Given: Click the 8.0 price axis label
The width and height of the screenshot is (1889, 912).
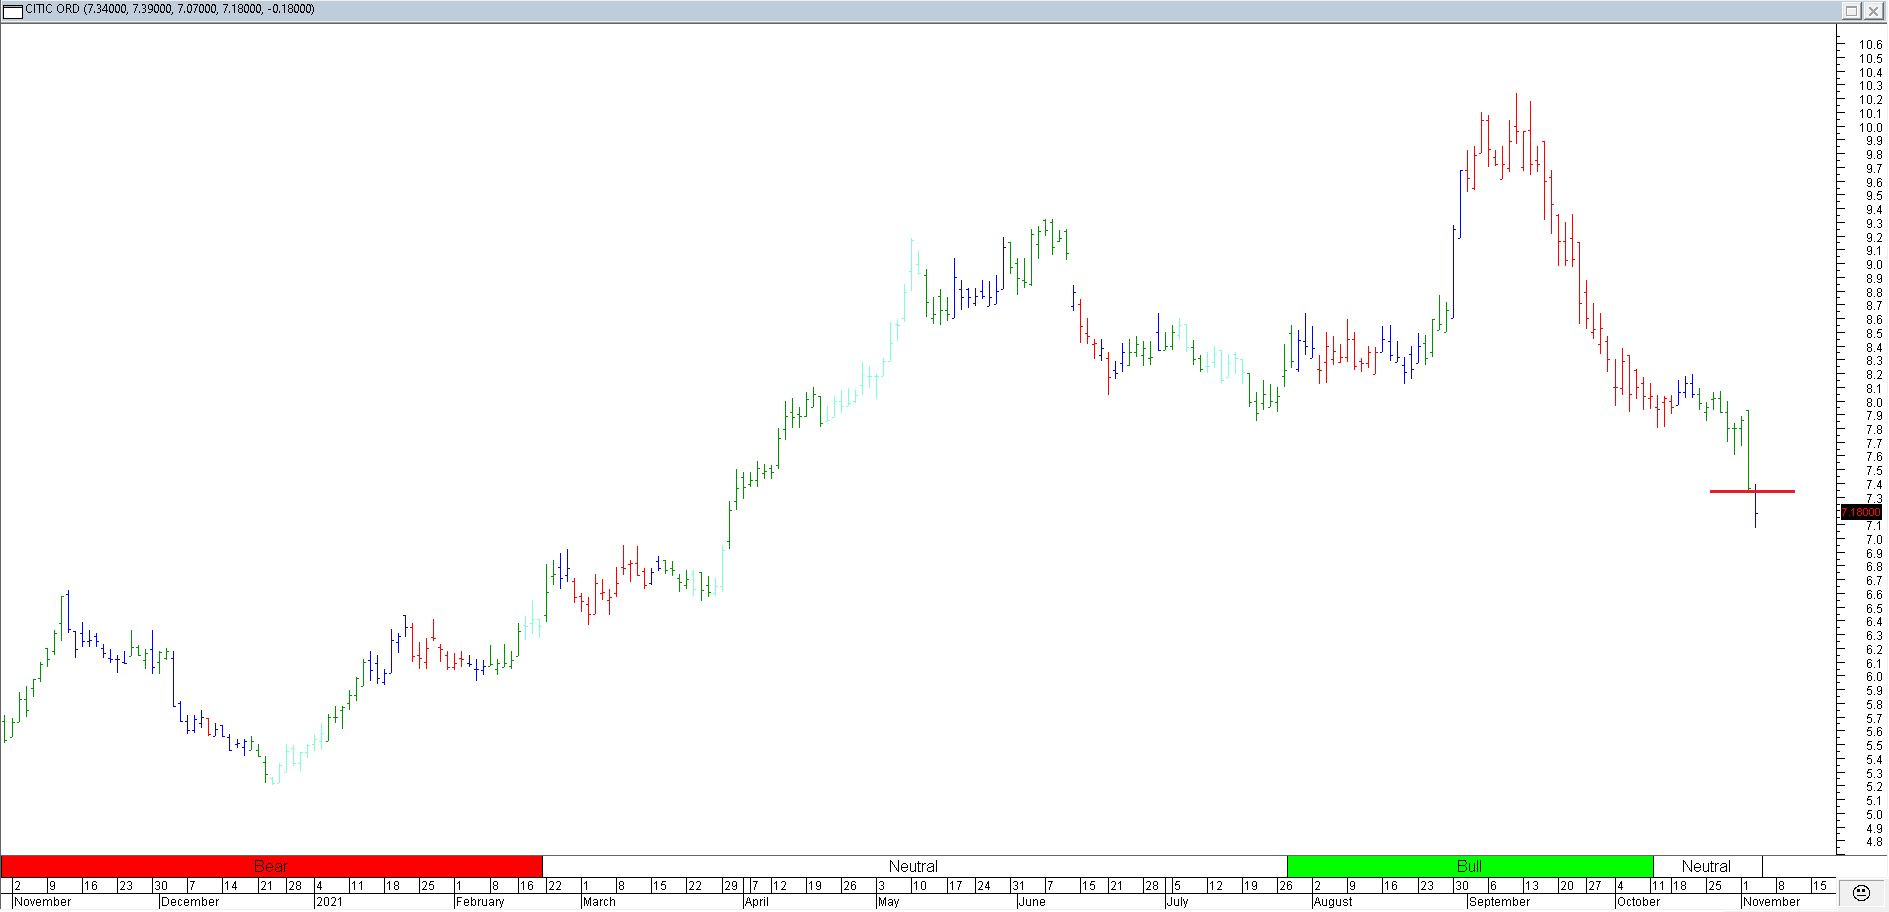Looking at the screenshot, I should 1873,403.
